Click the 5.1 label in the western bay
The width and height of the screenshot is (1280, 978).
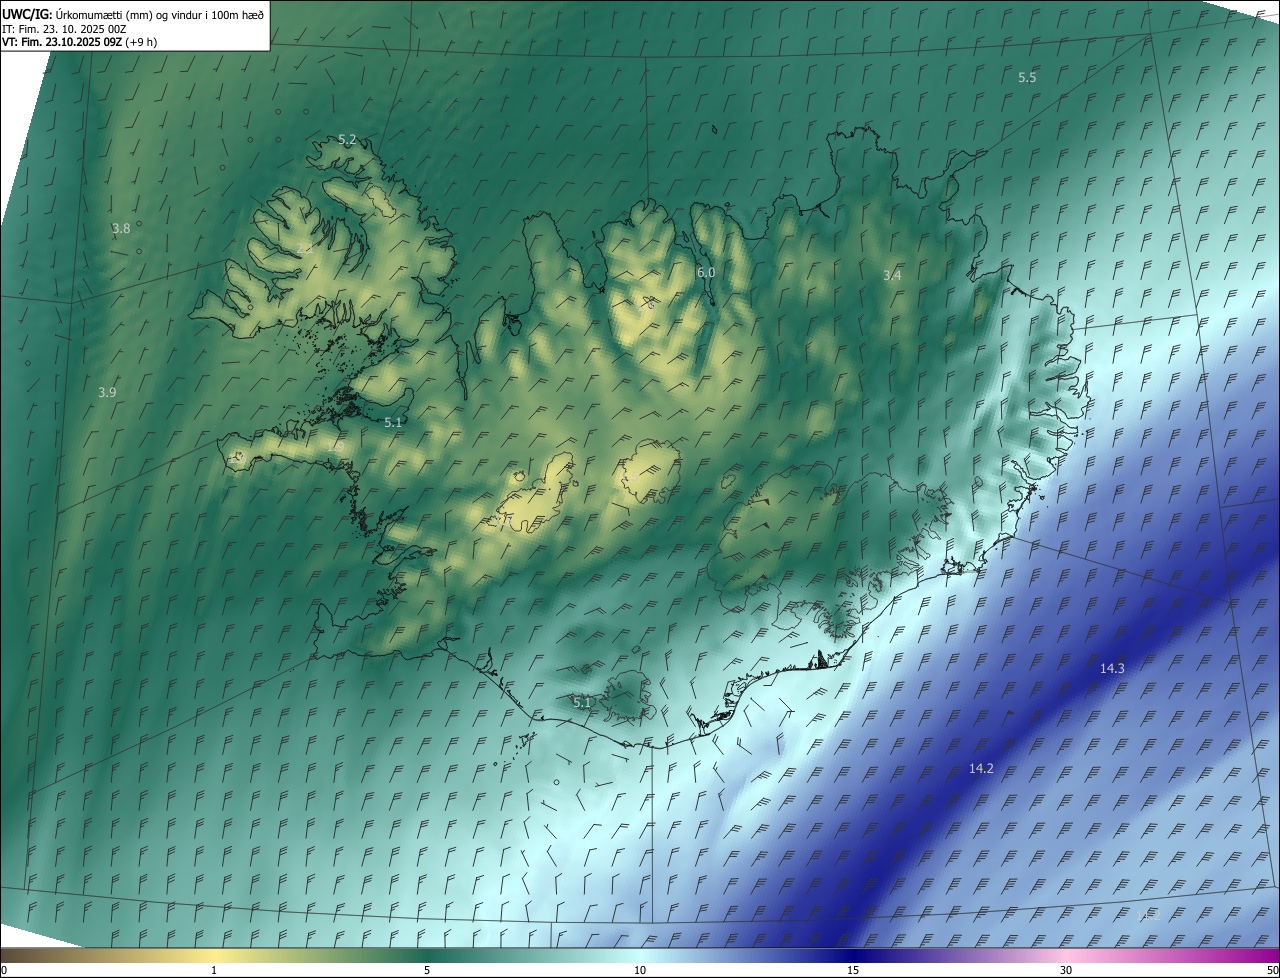[393, 422]
